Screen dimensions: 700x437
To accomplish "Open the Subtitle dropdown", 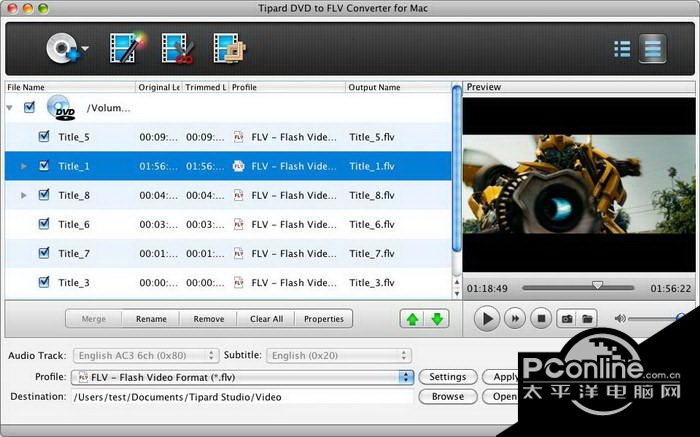I will click(x=339, y=355).
